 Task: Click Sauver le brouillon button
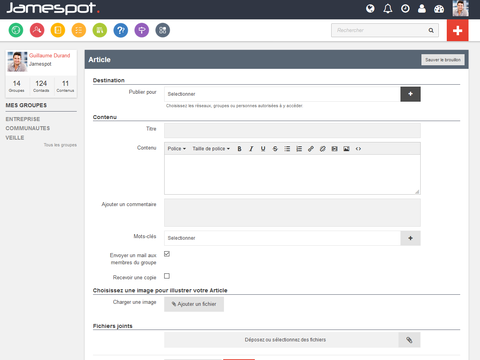pos(443,60)
